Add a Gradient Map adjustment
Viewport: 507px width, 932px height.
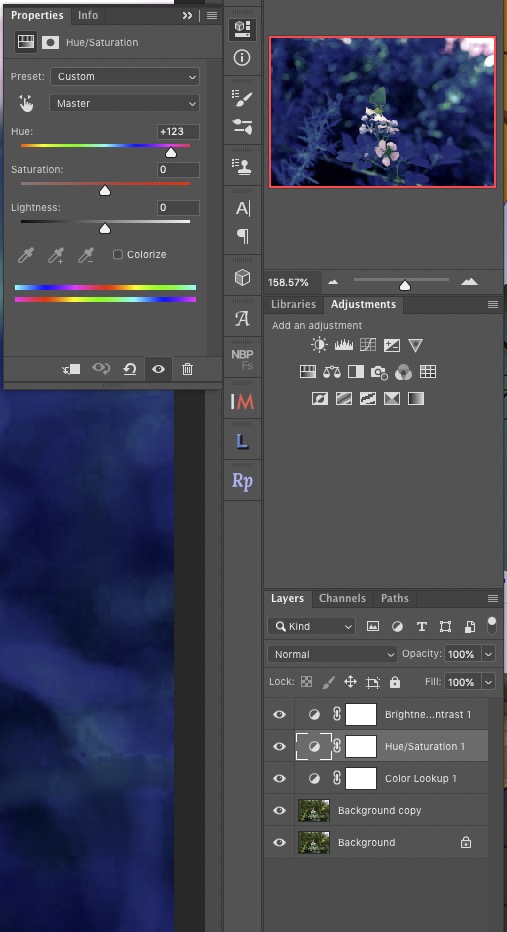[x=415, y=398]
